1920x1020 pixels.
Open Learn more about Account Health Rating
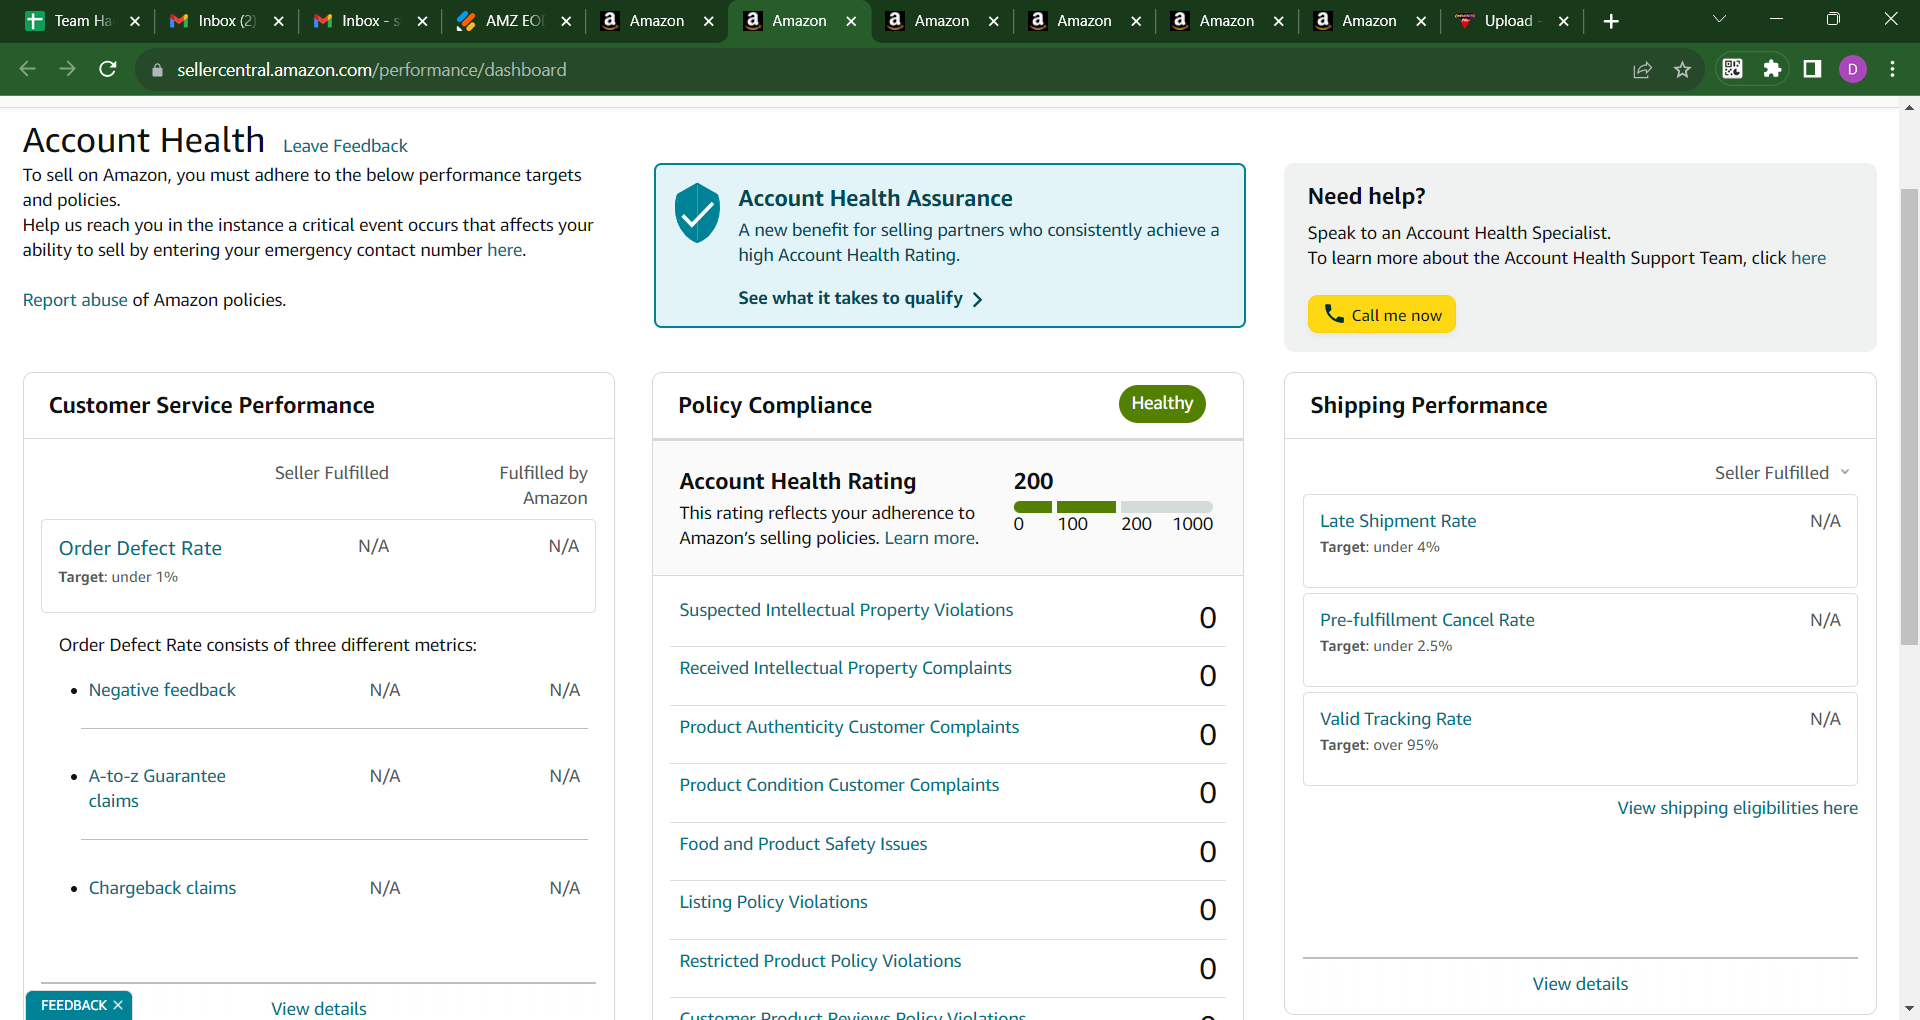[x=929, y=538]
